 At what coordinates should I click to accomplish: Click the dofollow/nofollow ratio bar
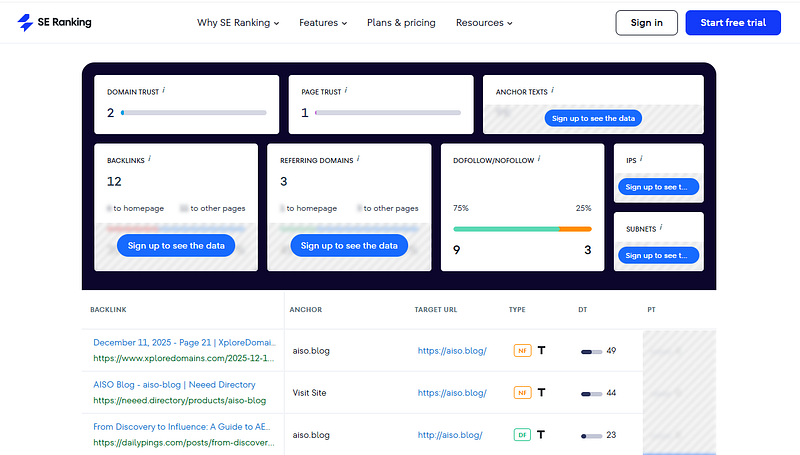(522, 229)
